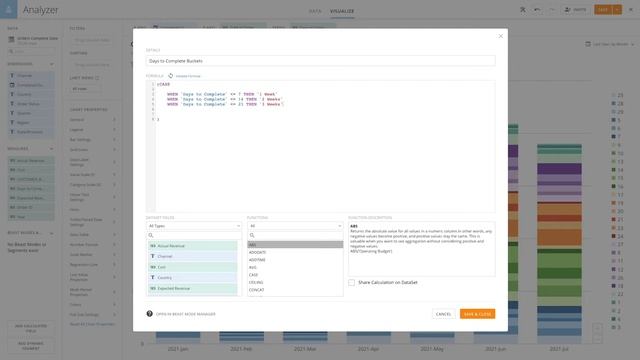
Task: Select Channel field in dataset fields list
Action: [x=192, y=256]
